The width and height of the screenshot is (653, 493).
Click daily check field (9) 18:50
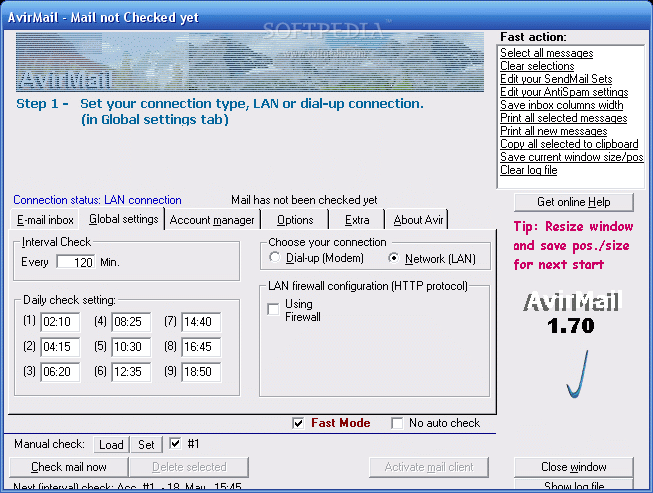click(x=201, y=372)
